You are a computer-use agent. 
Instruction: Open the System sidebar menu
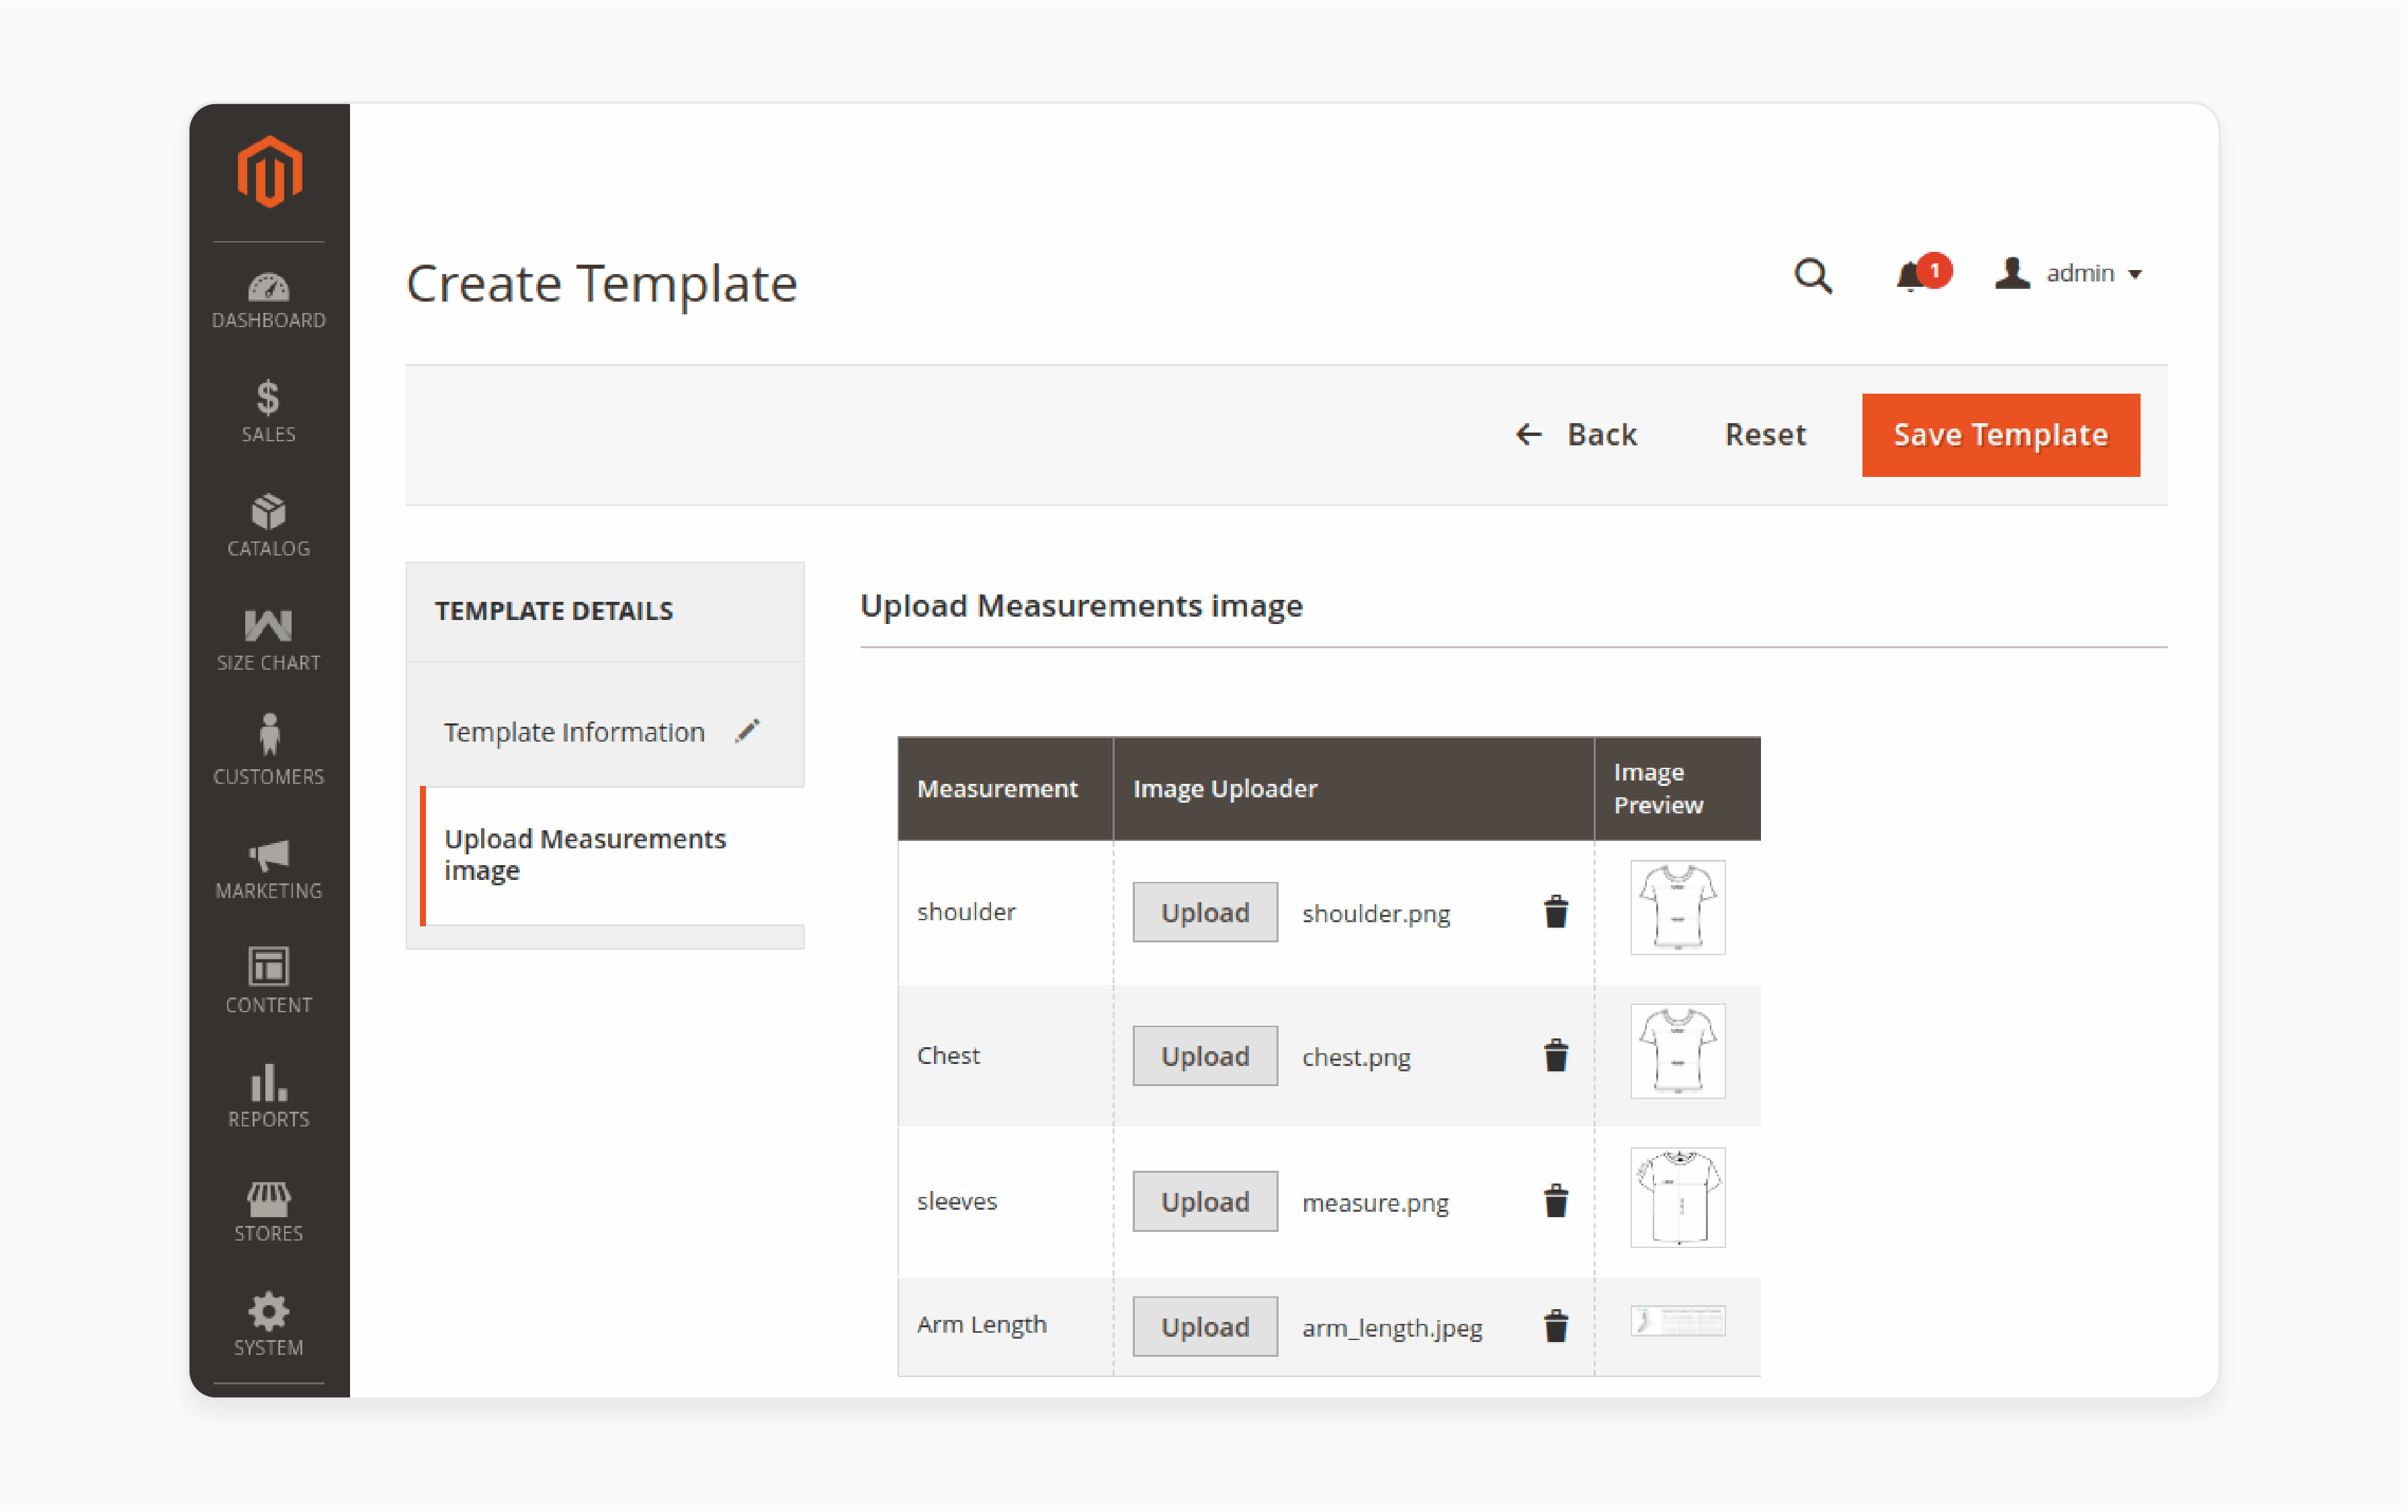pyautogui.click(x=269, y=1325)
